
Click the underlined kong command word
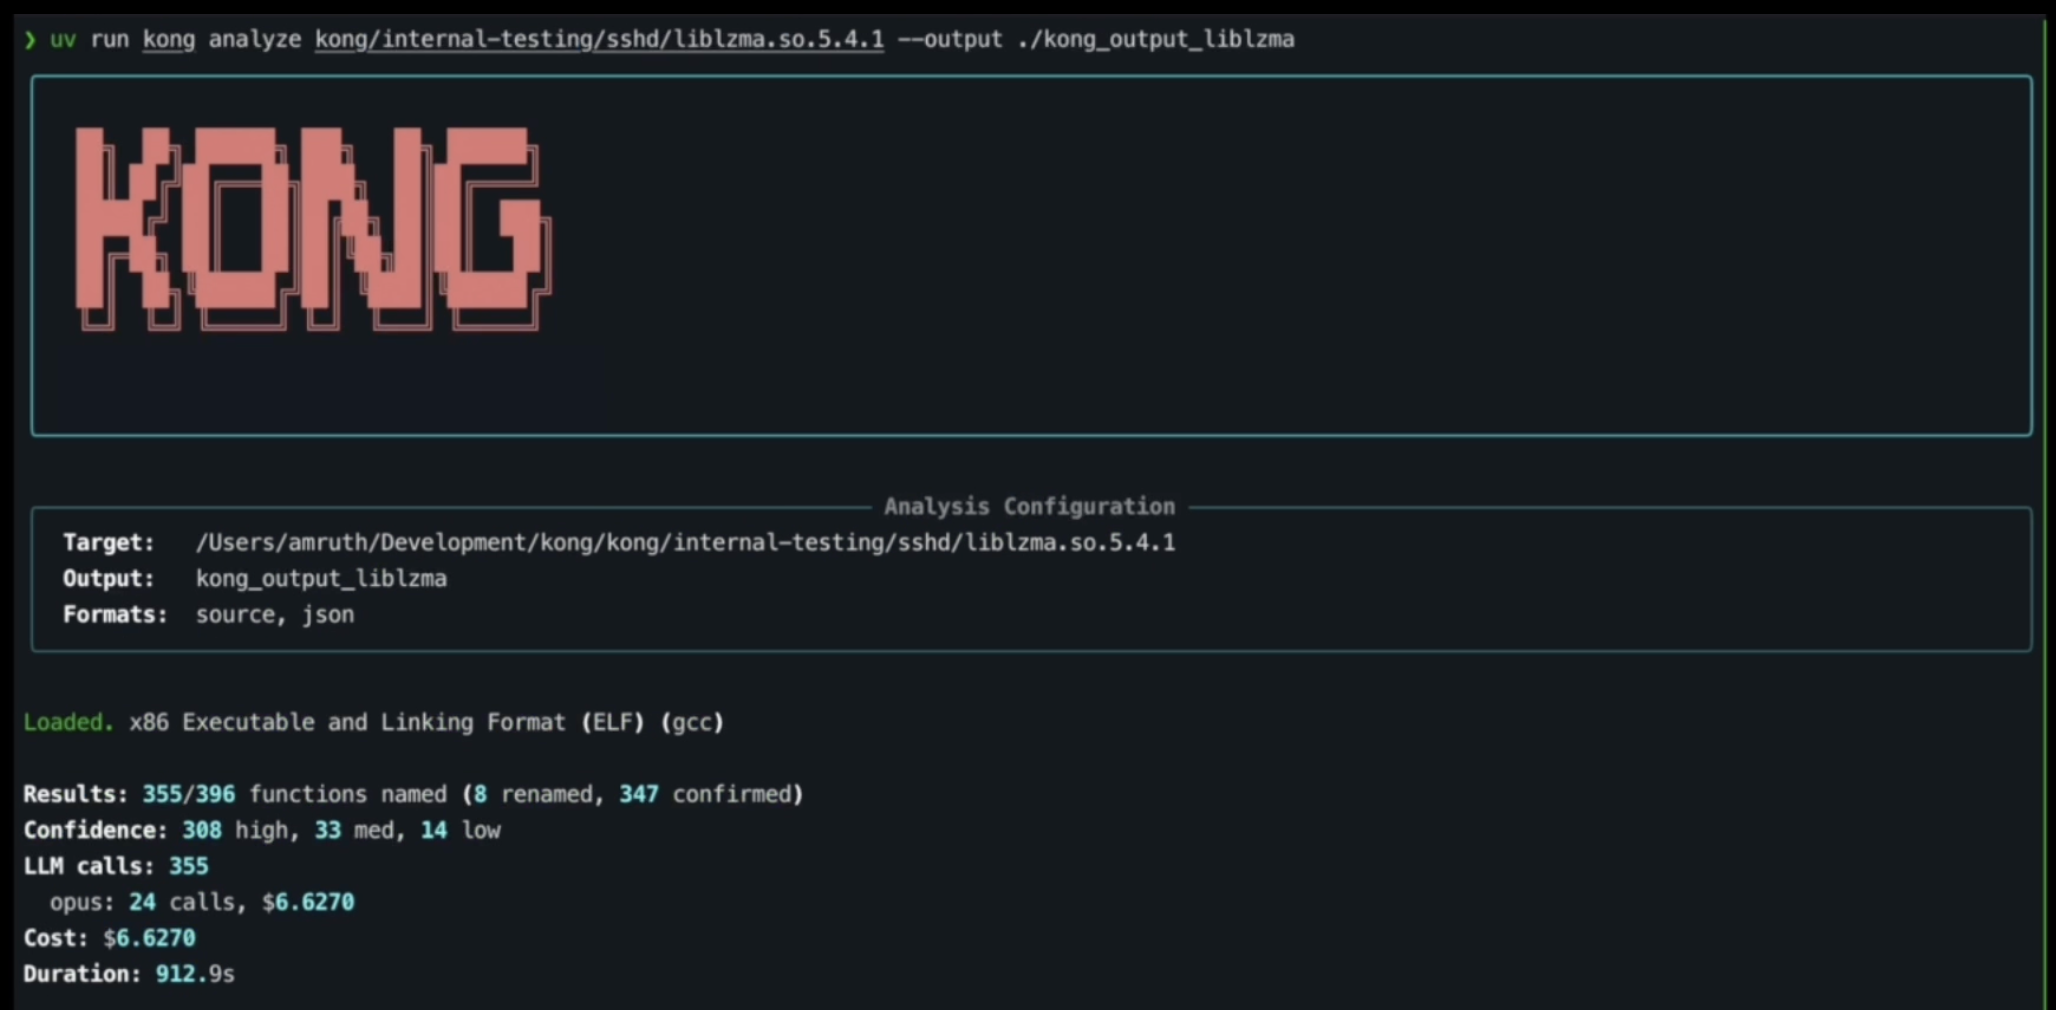click(x=168, y=40)
